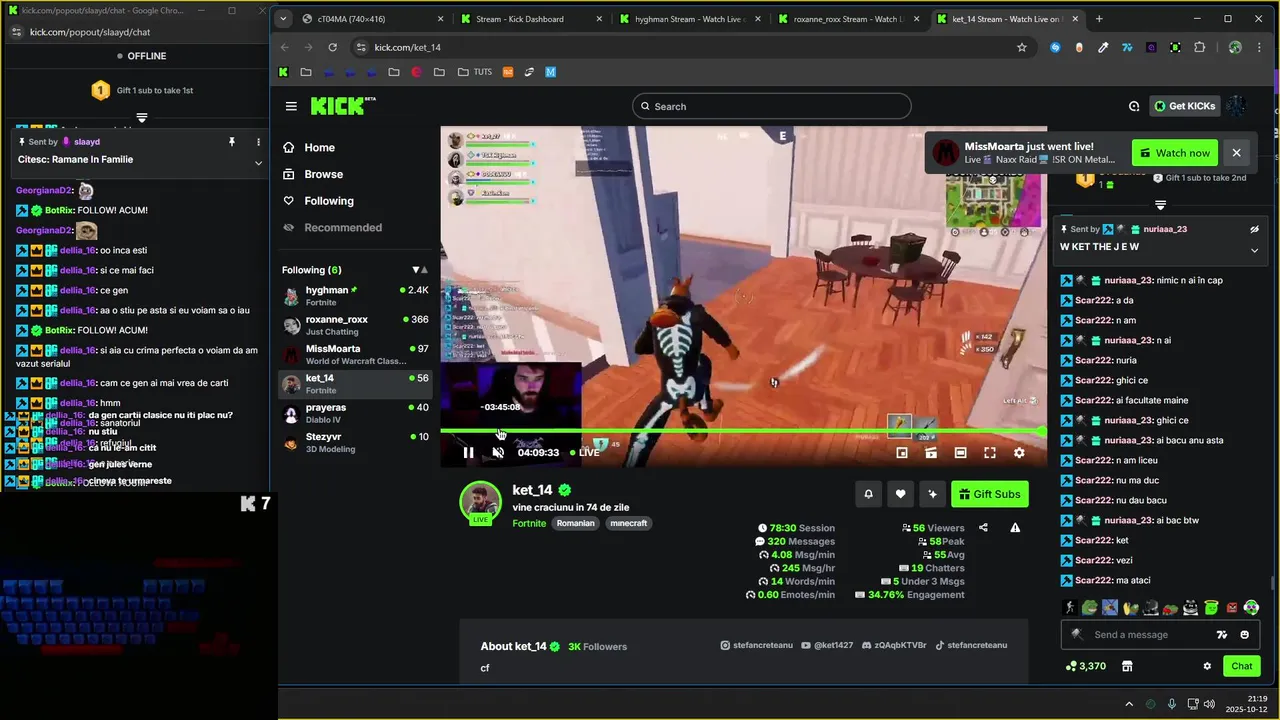Image resolution: width=1280 pixels, height=720 pixels.
Task: Reload the kick.com page
Action: pyautogui.click(x=332, y=47)
